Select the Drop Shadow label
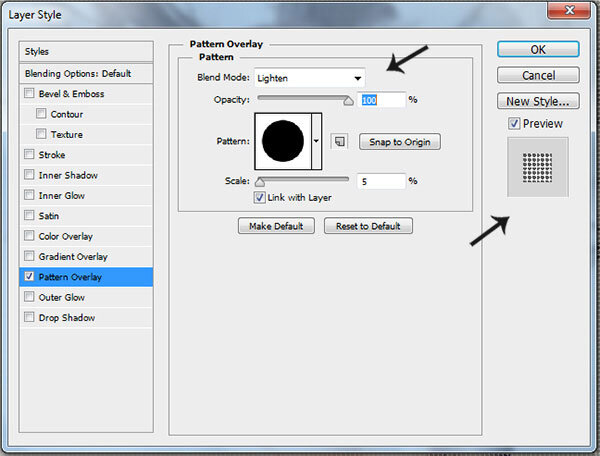The height and width of the screenshot is (456, 600). (67, 318)
